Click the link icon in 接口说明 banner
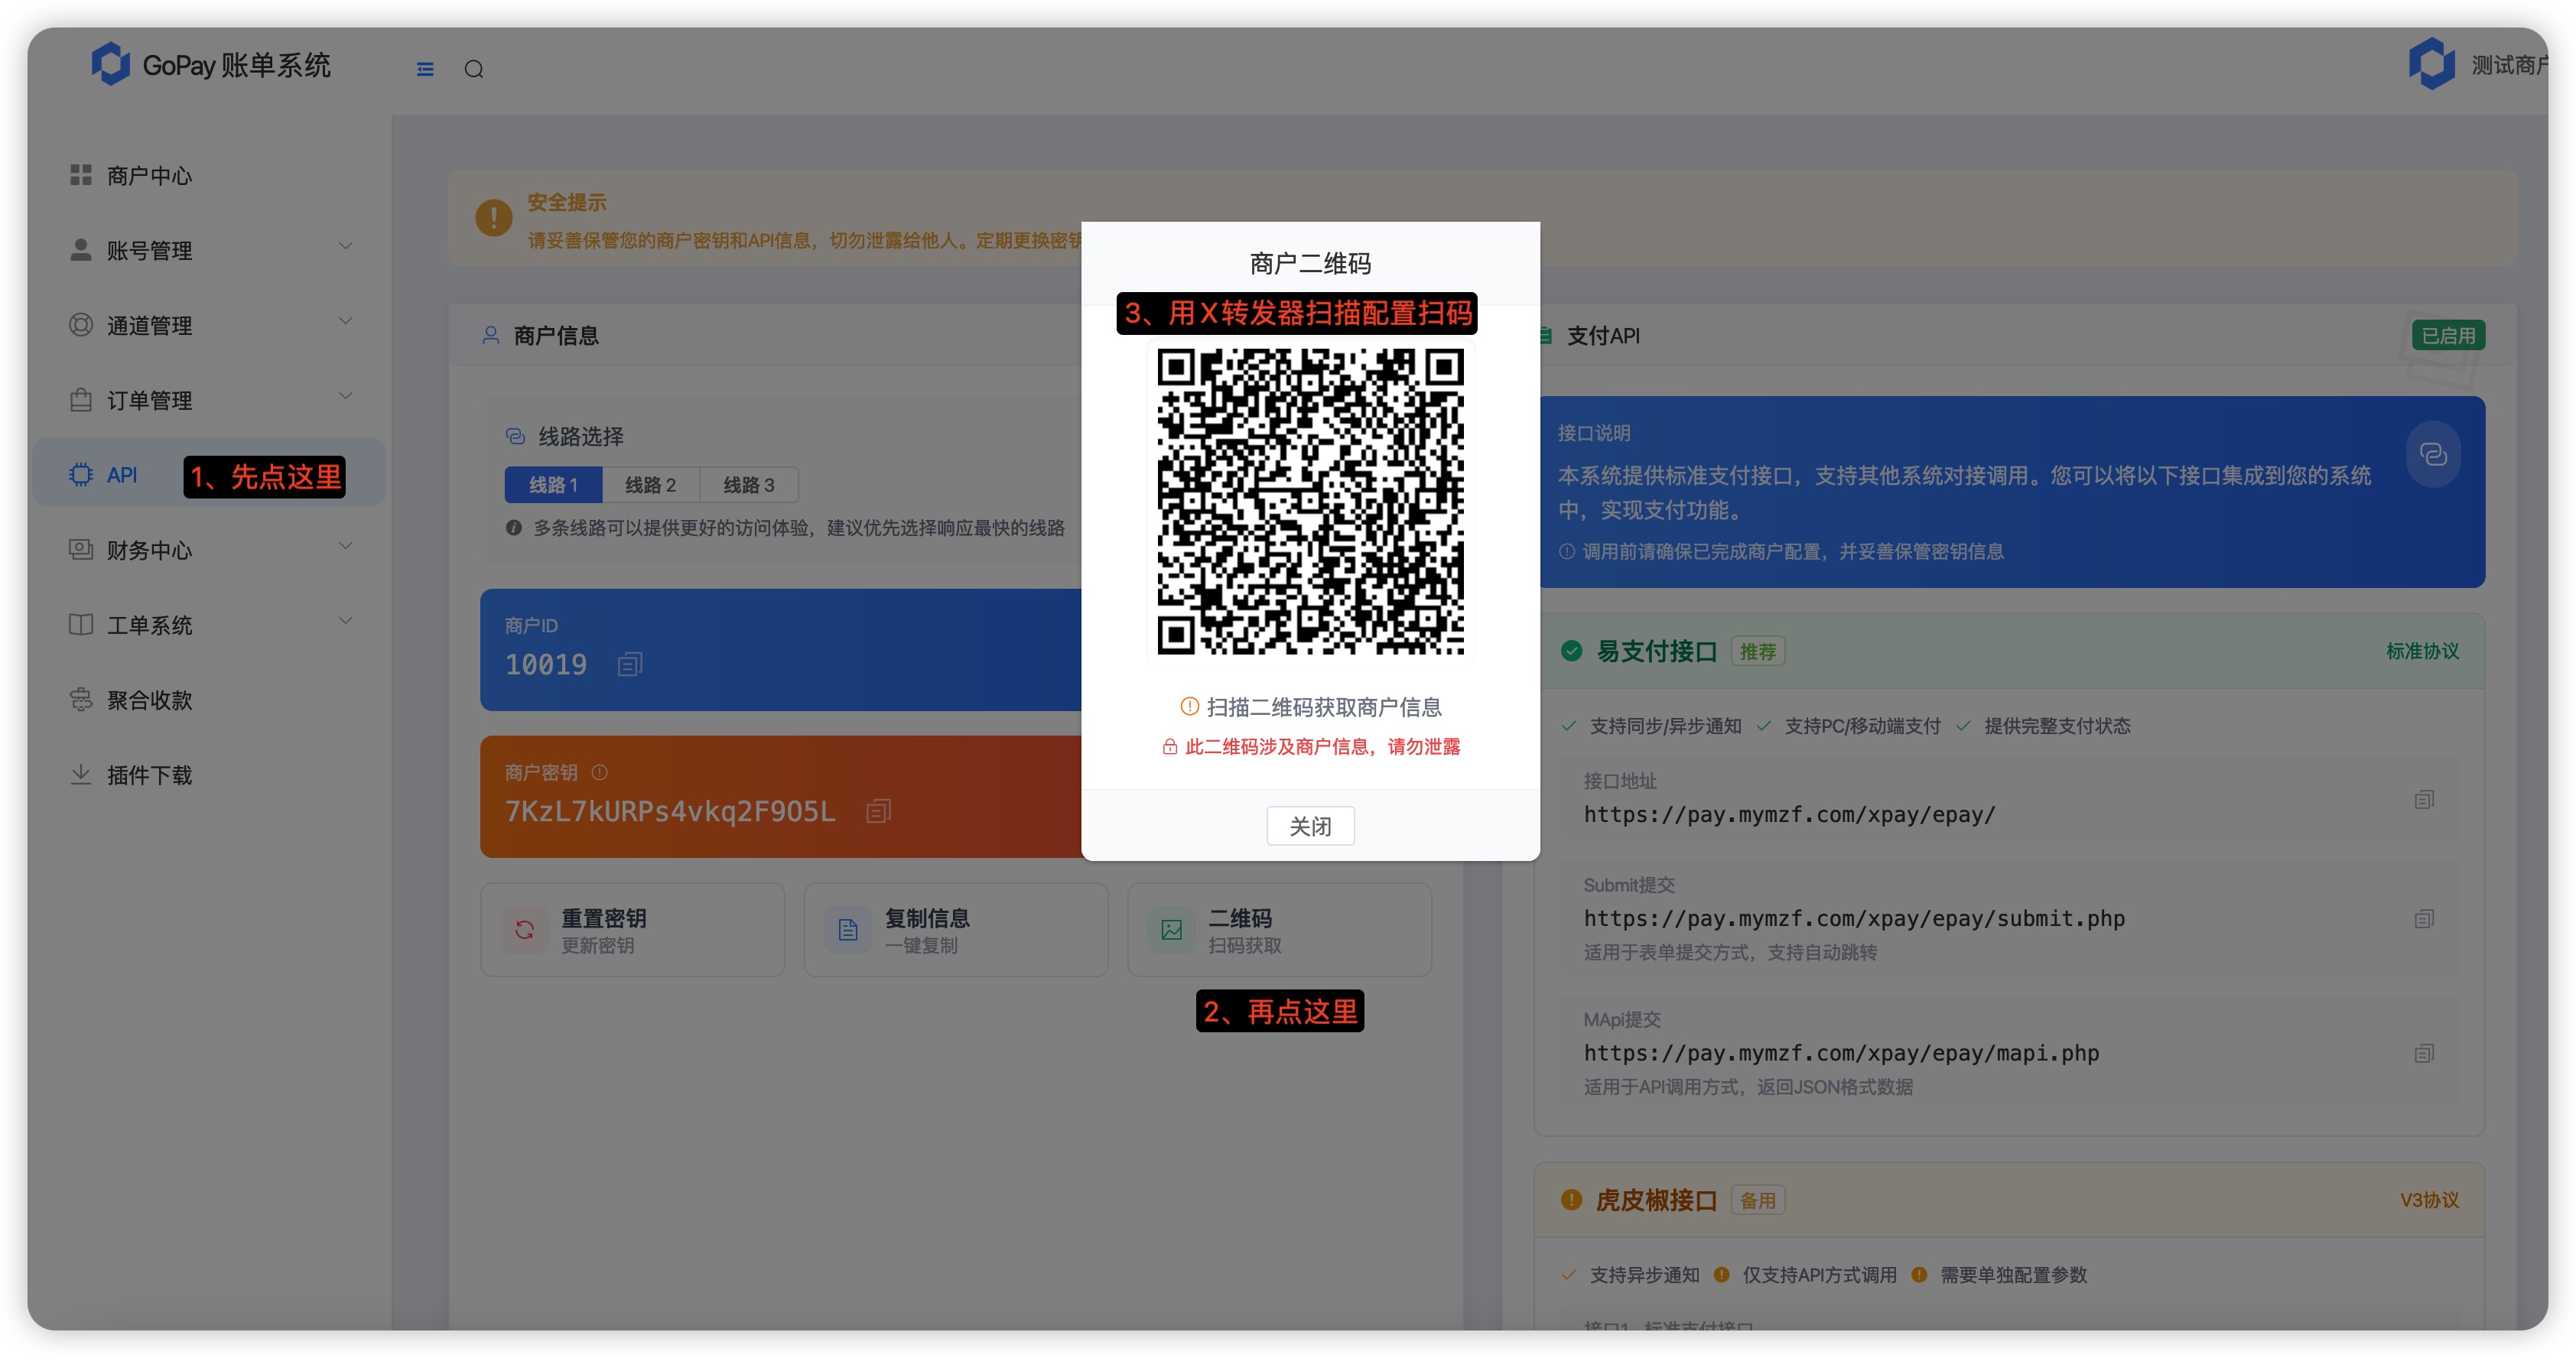 2433,455
